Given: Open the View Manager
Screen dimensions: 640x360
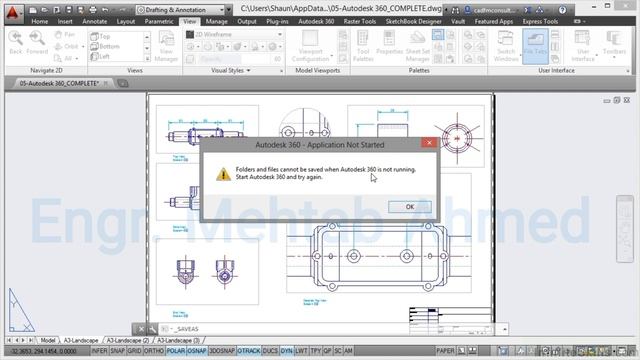Looking at the screenshot, I should (166, 47).
